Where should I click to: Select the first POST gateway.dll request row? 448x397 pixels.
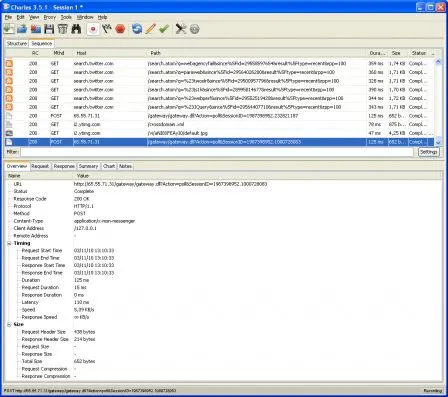[x=219, y=116]
